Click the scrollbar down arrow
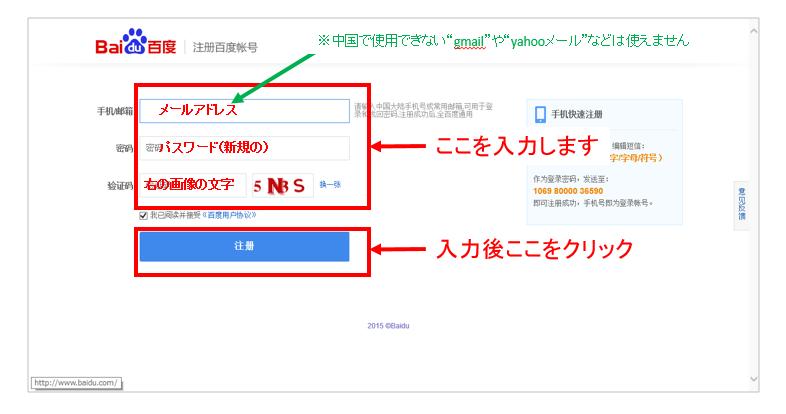This screenshot has height=414, width=786. 753,379
